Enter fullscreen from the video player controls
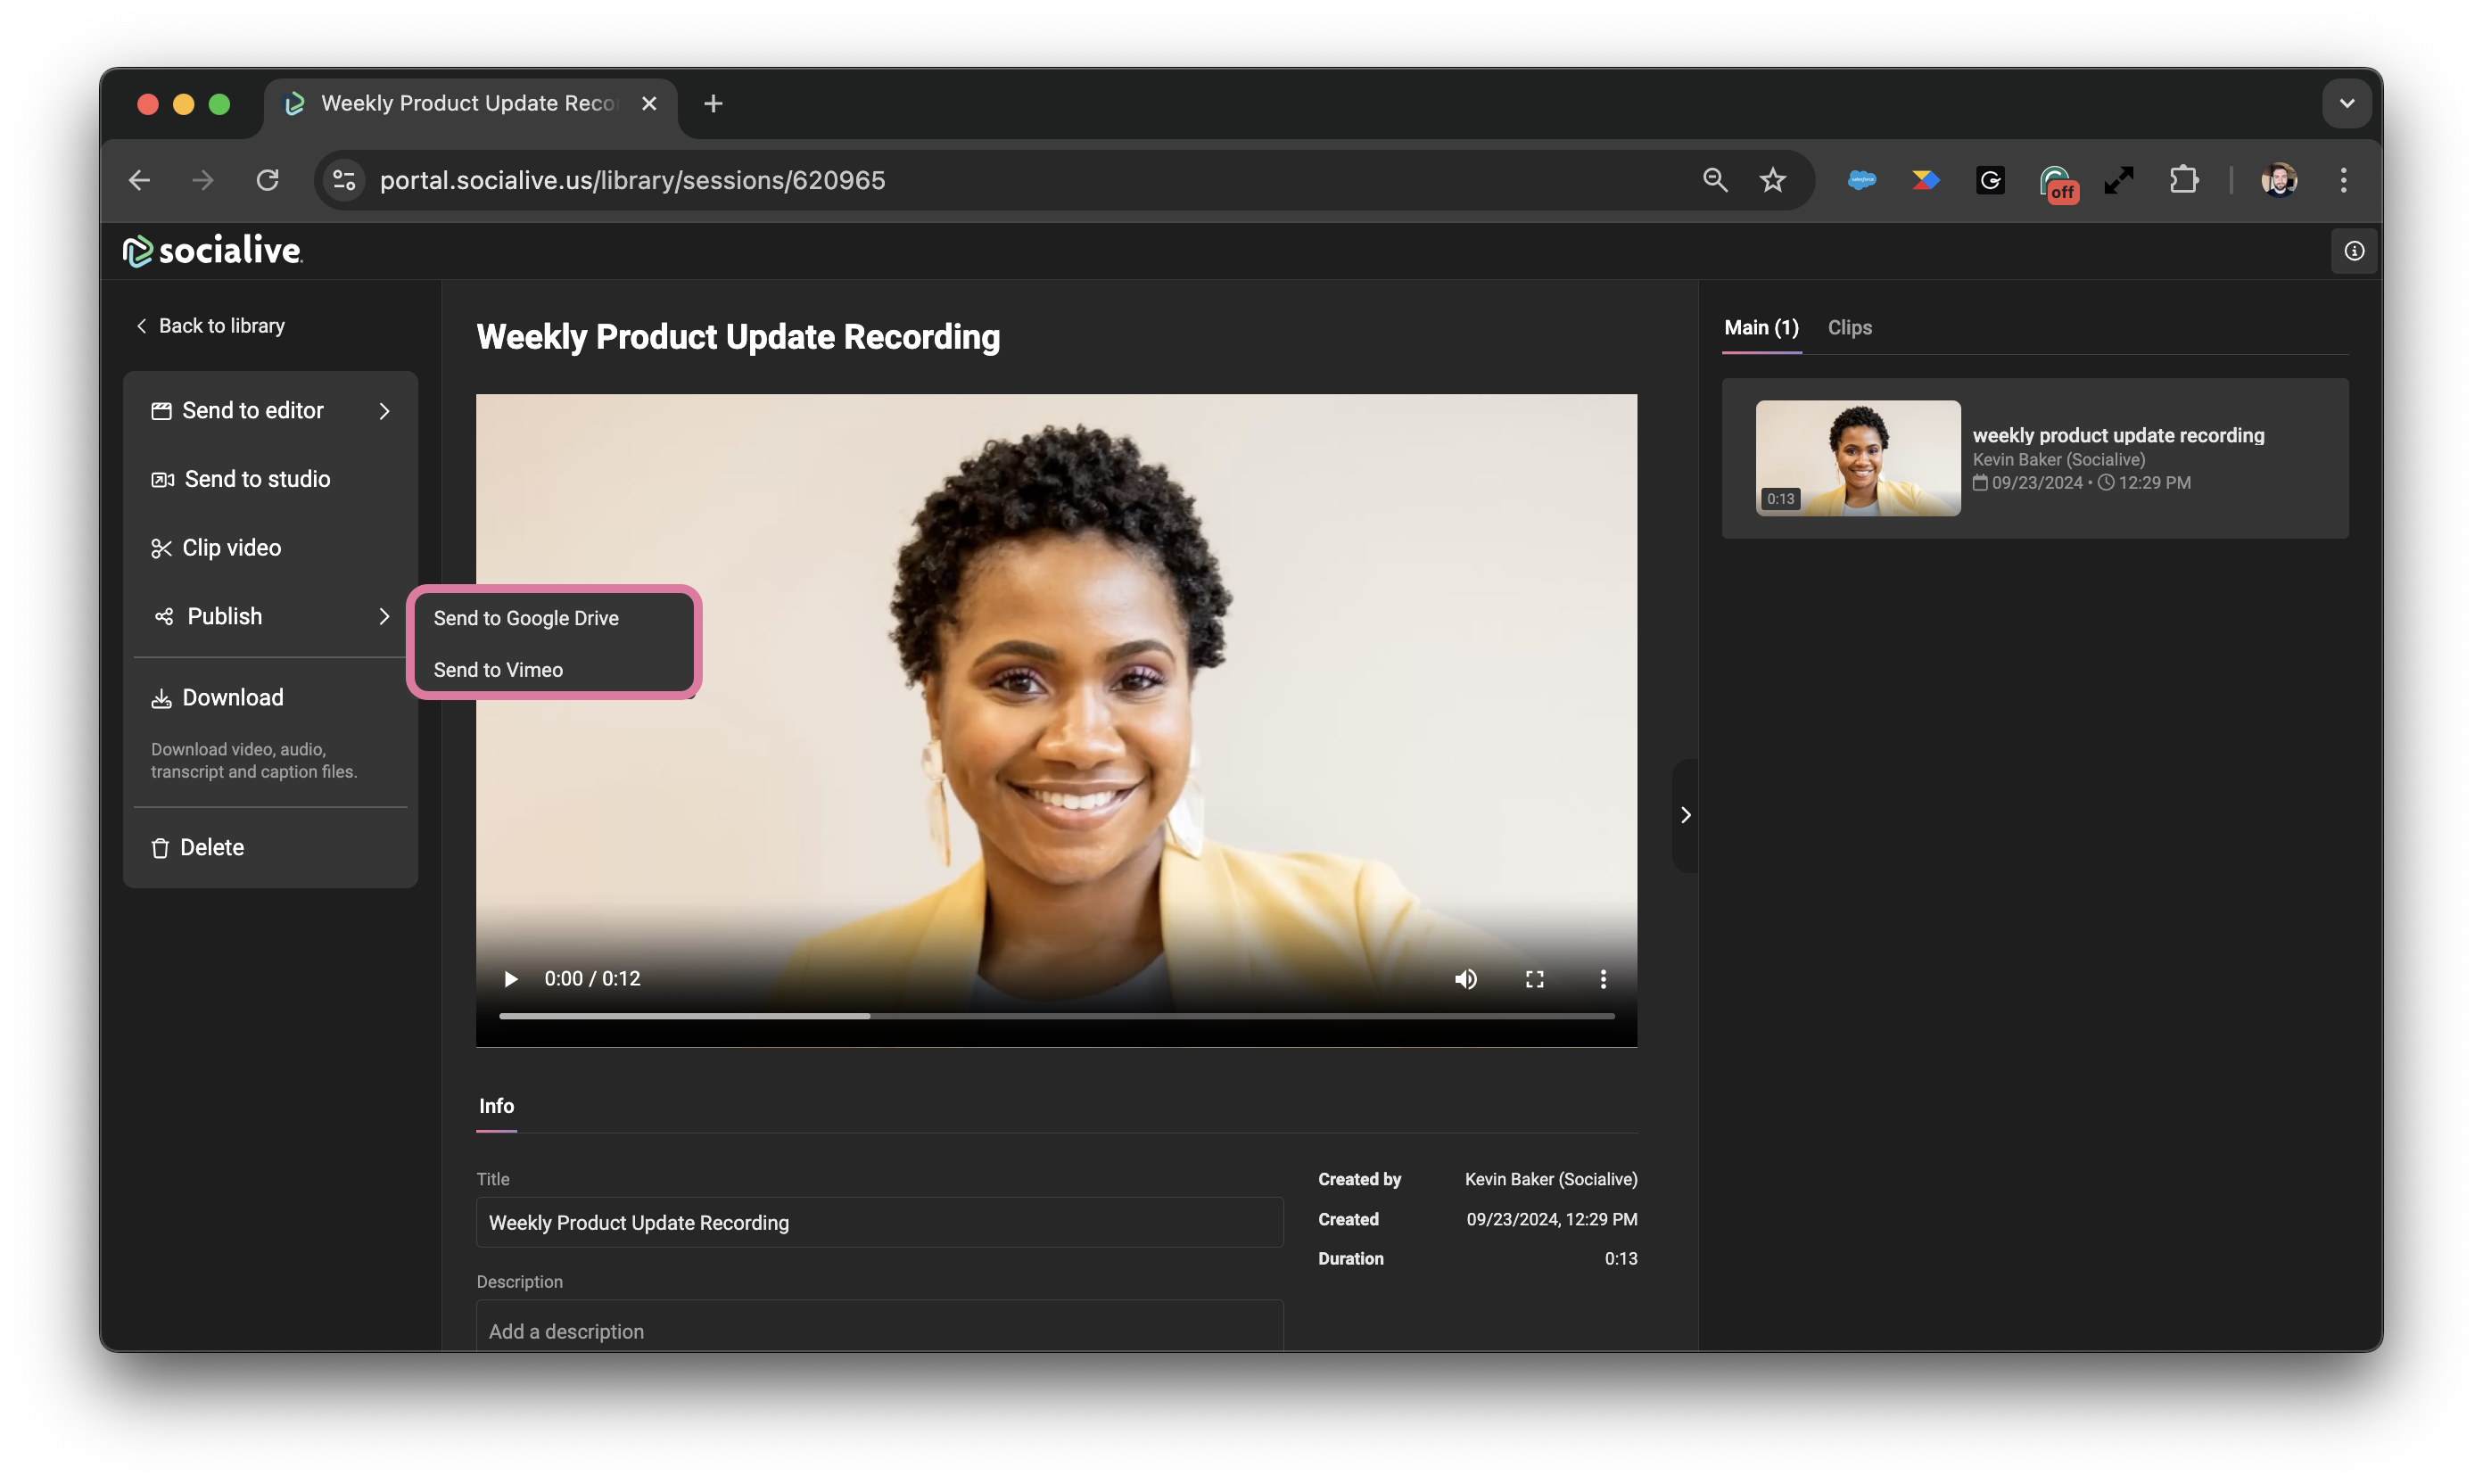Screen dimensions: 2483x1484 coord(1534,979)
